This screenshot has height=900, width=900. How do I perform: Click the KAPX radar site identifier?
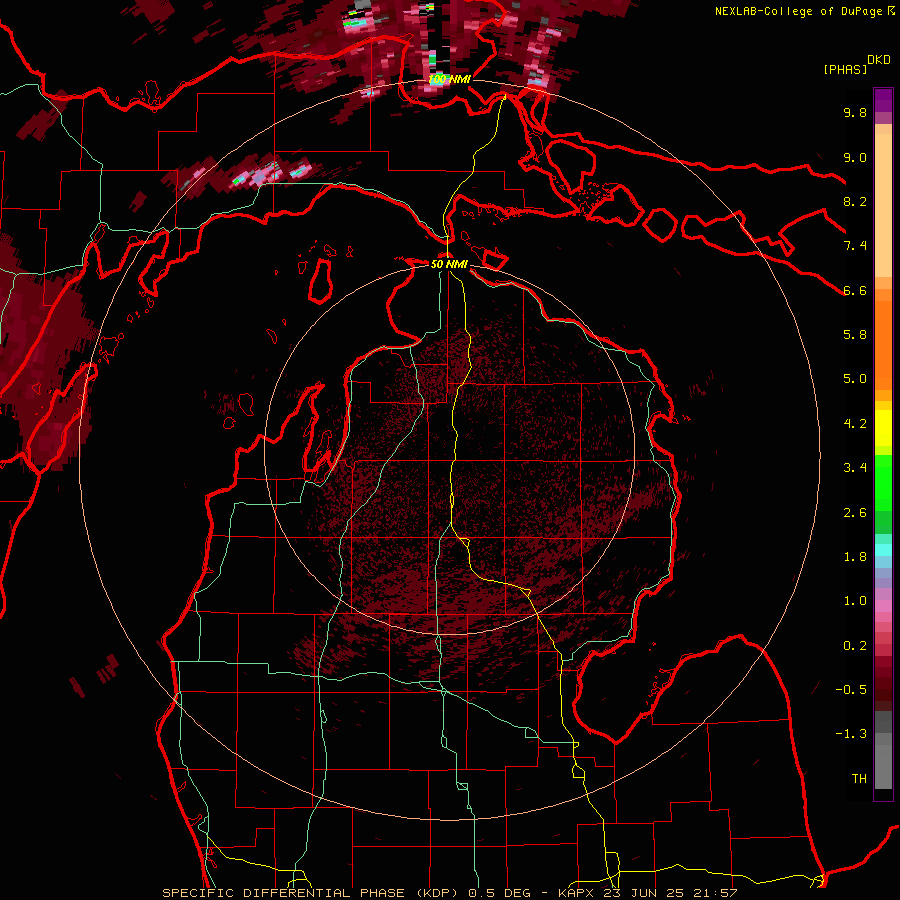(577, 893)
